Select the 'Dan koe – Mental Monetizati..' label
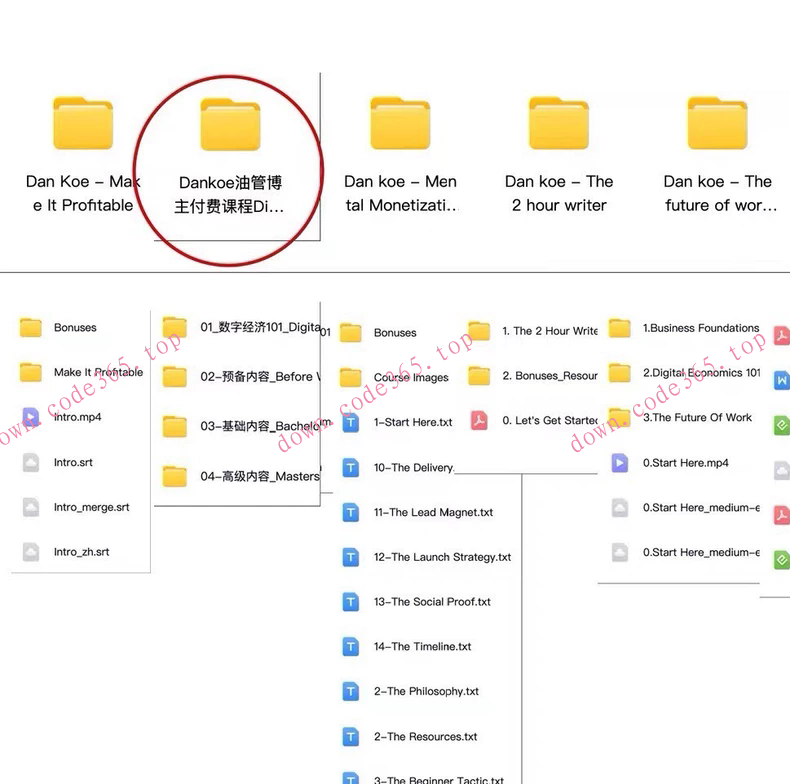790x784 pixels. 401,193
